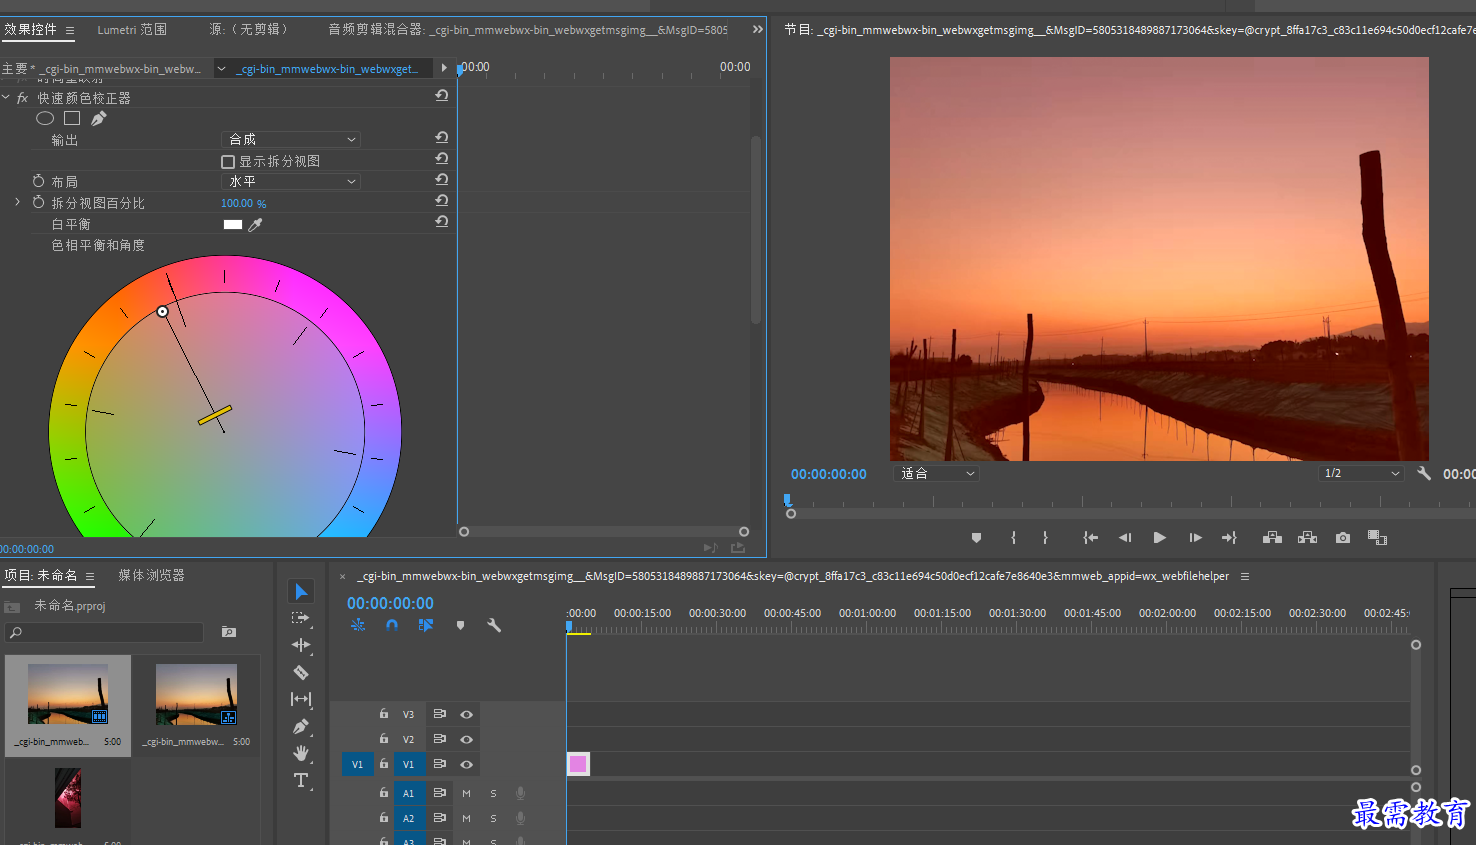Image resolution: width=1476 pixels, height=845 pixels.
Task: Select the Slip tool
Action: [301, 699]
